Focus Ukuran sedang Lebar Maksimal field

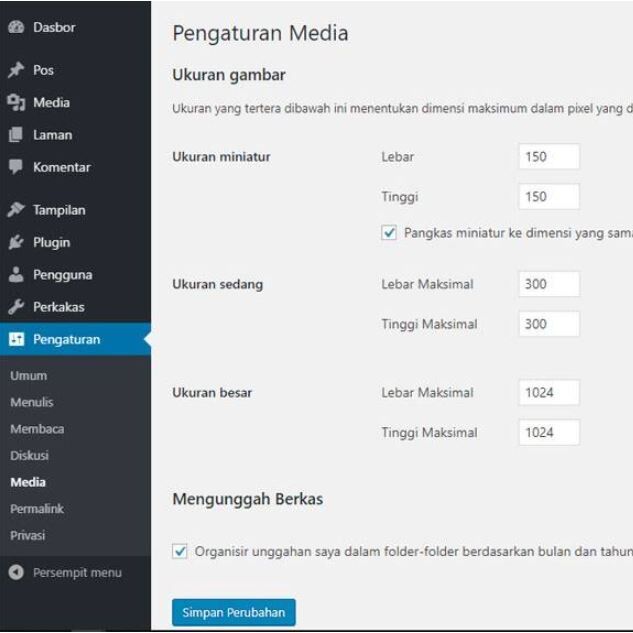point(549,284)
